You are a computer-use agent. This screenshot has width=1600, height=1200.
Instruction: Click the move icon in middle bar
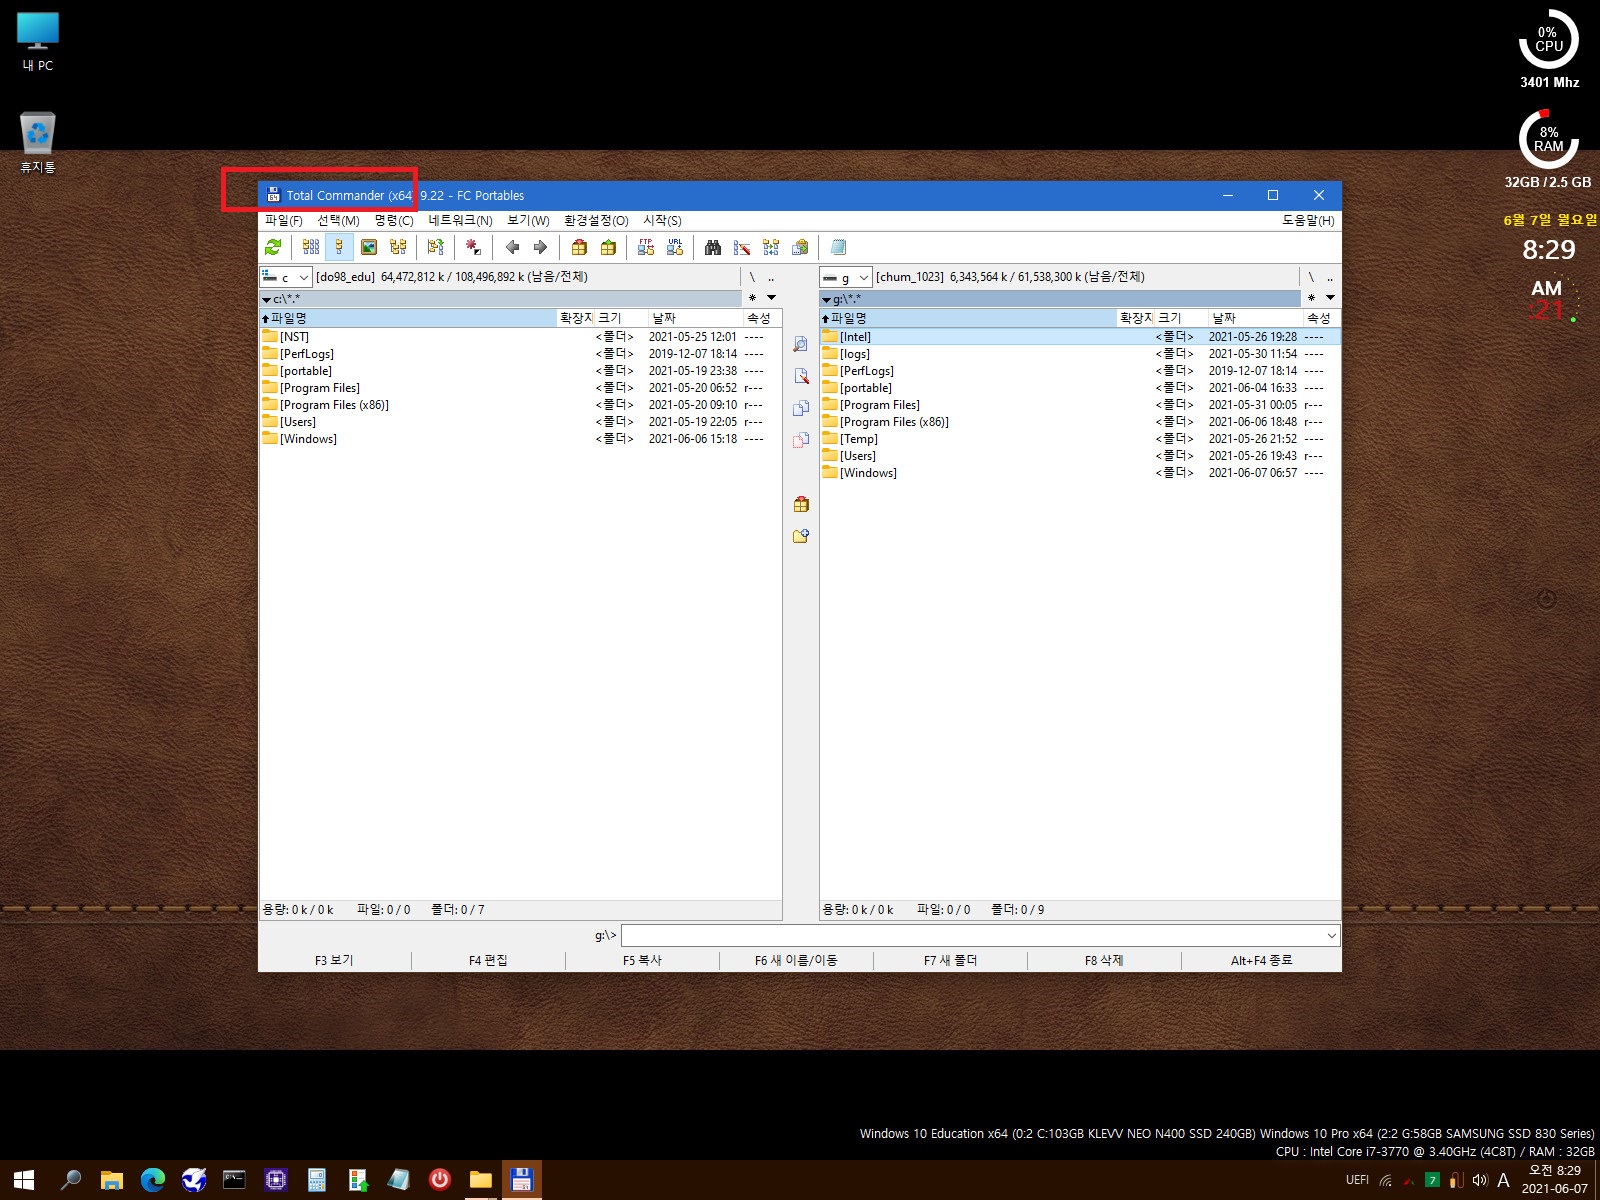point(801,440)
